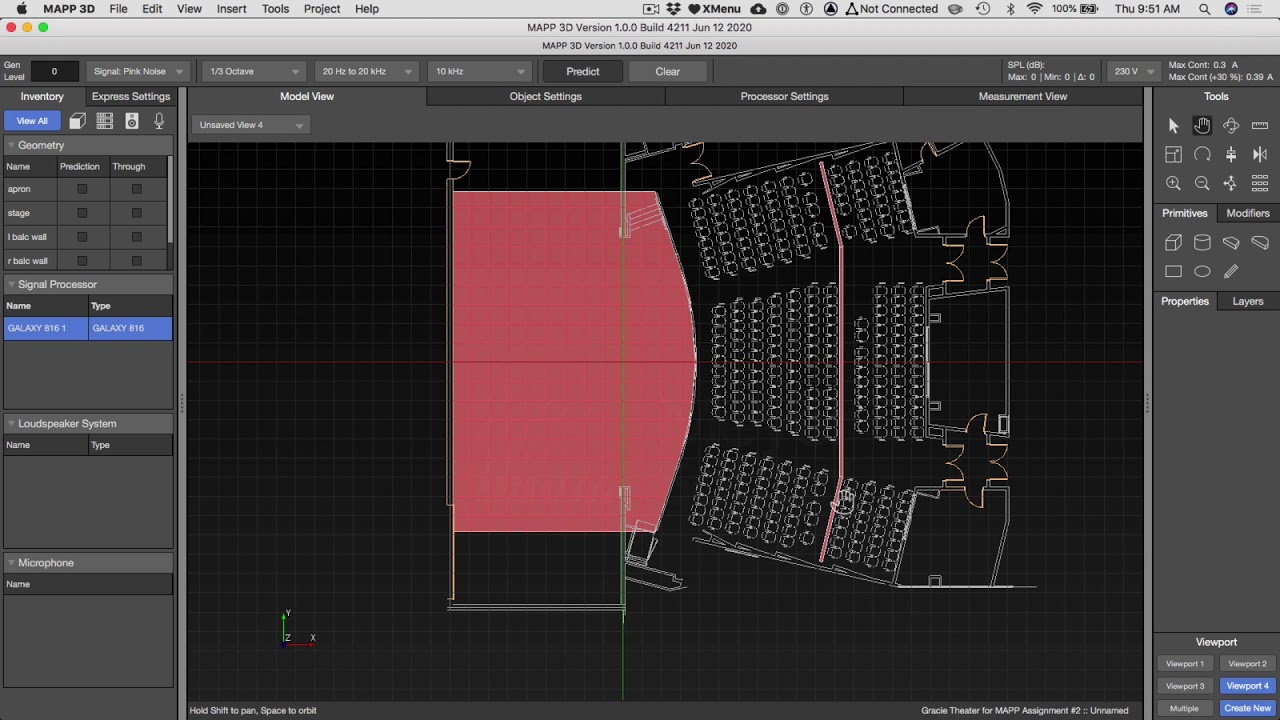Toggle Prediction checkbox for stage

[82, 213]
